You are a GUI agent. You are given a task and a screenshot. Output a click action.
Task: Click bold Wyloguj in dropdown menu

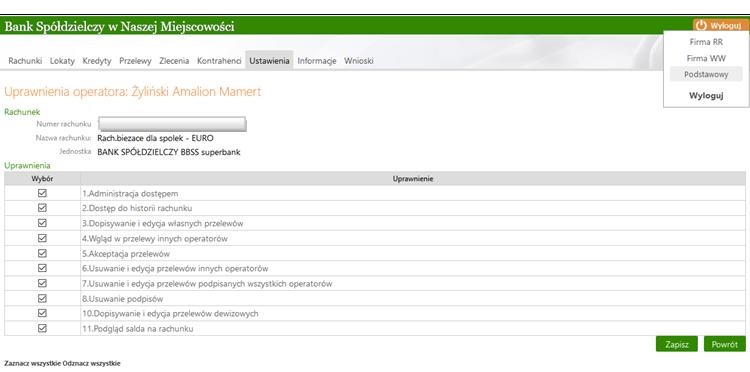tap(706, 96)
